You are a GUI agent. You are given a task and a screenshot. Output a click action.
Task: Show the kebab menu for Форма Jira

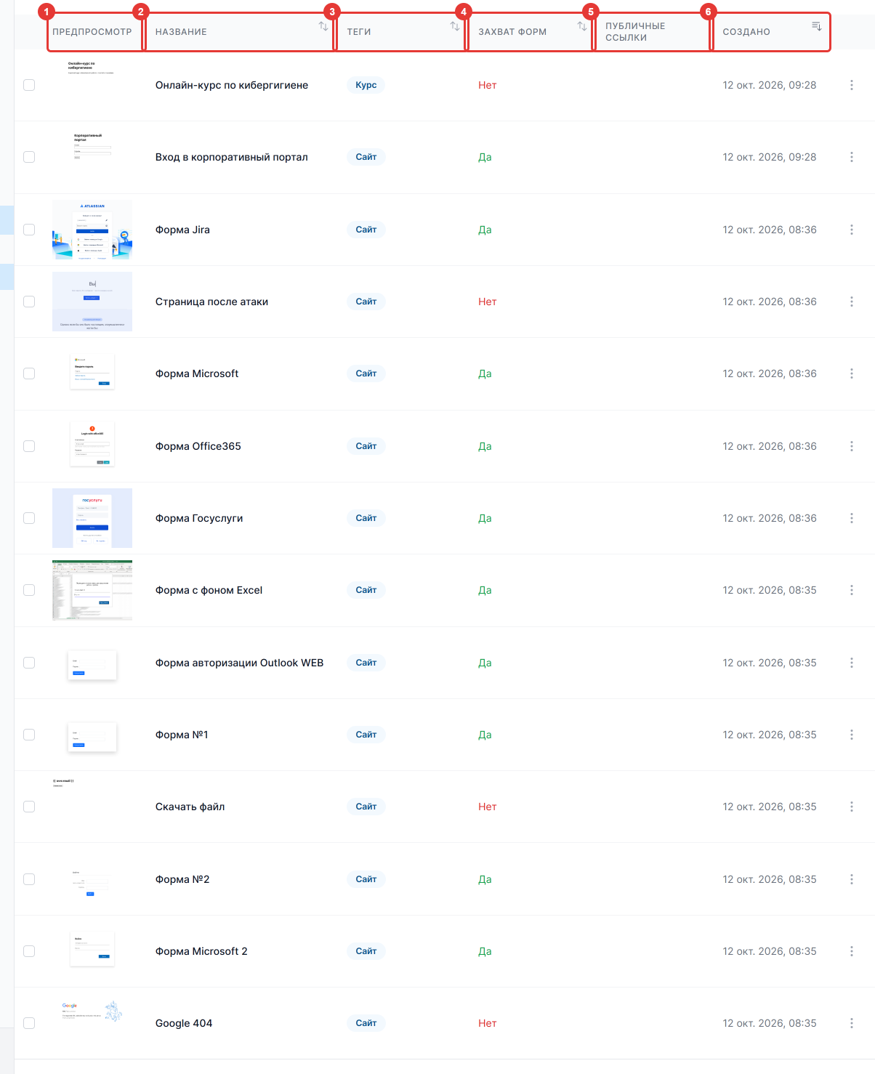pyautogui.click(x=852, y=229)
